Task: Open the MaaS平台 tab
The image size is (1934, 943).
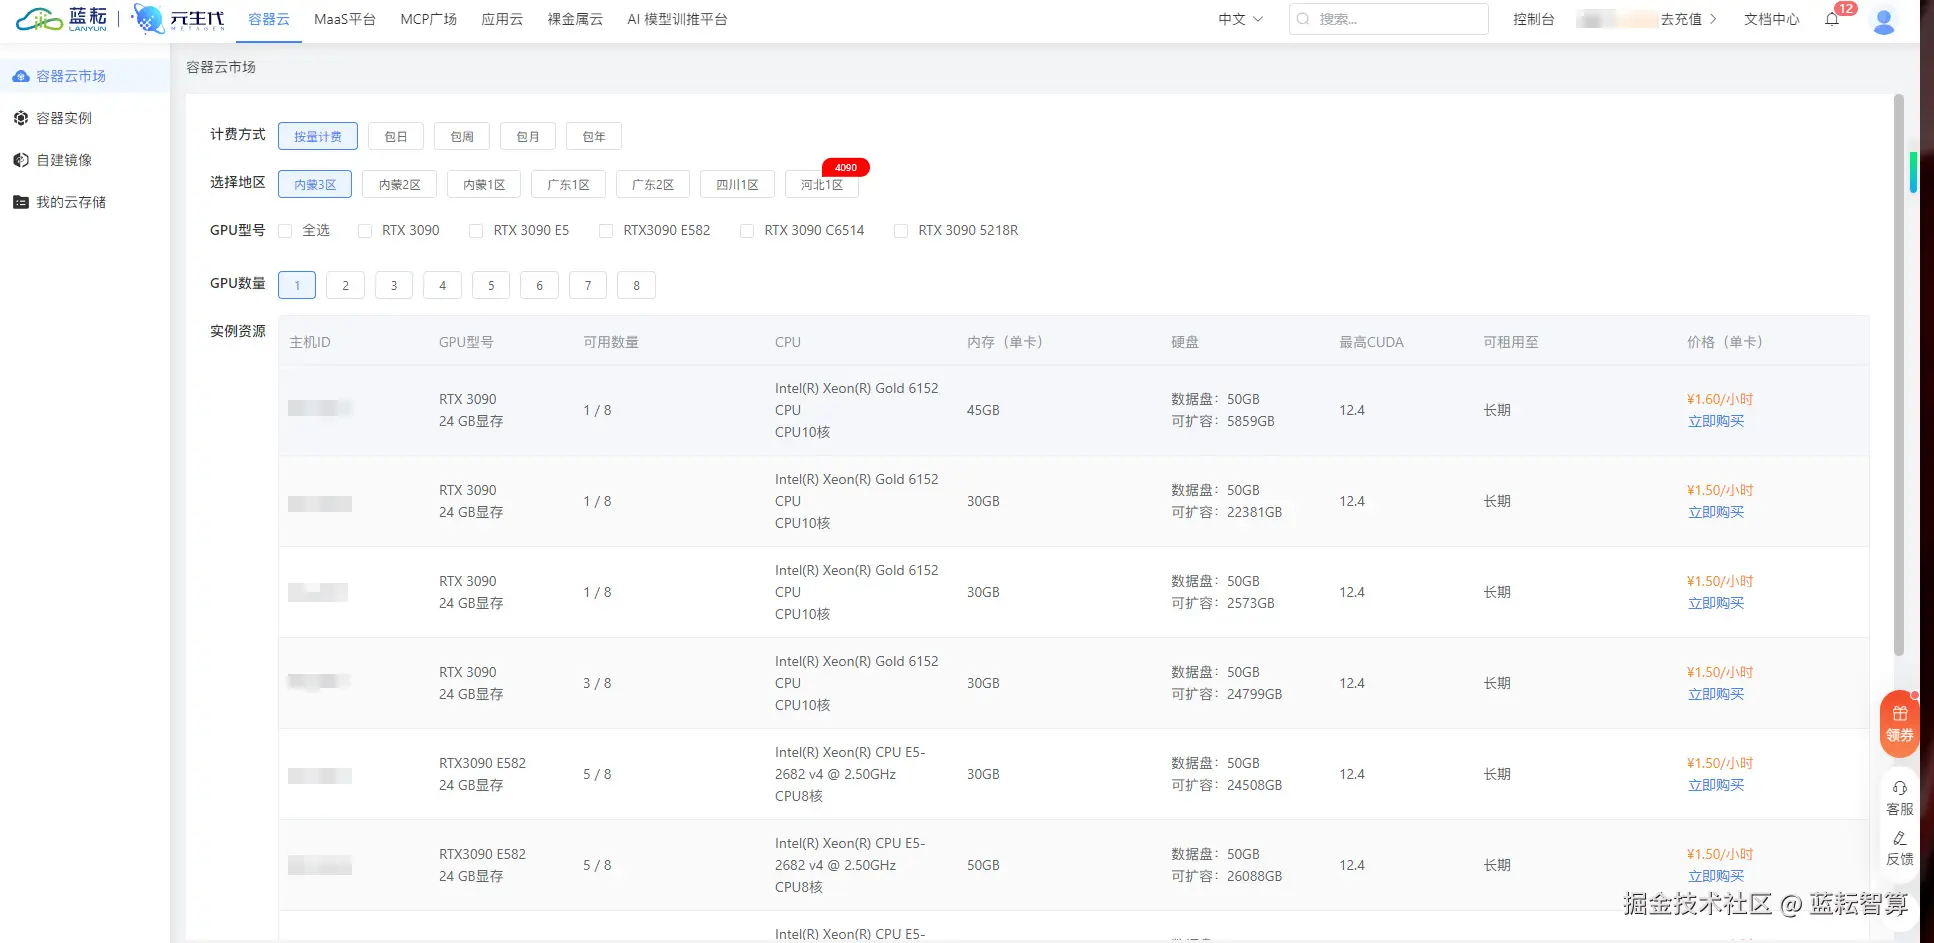Action: [x=345, y=19]
